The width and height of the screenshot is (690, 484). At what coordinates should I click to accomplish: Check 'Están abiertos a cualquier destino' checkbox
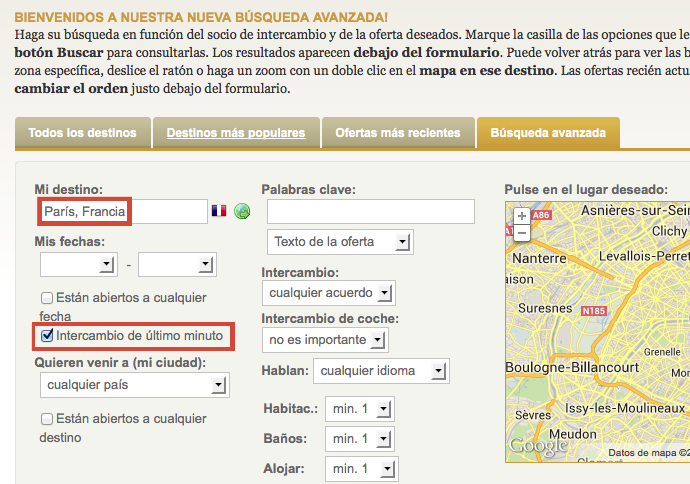(x=47, y=419)
